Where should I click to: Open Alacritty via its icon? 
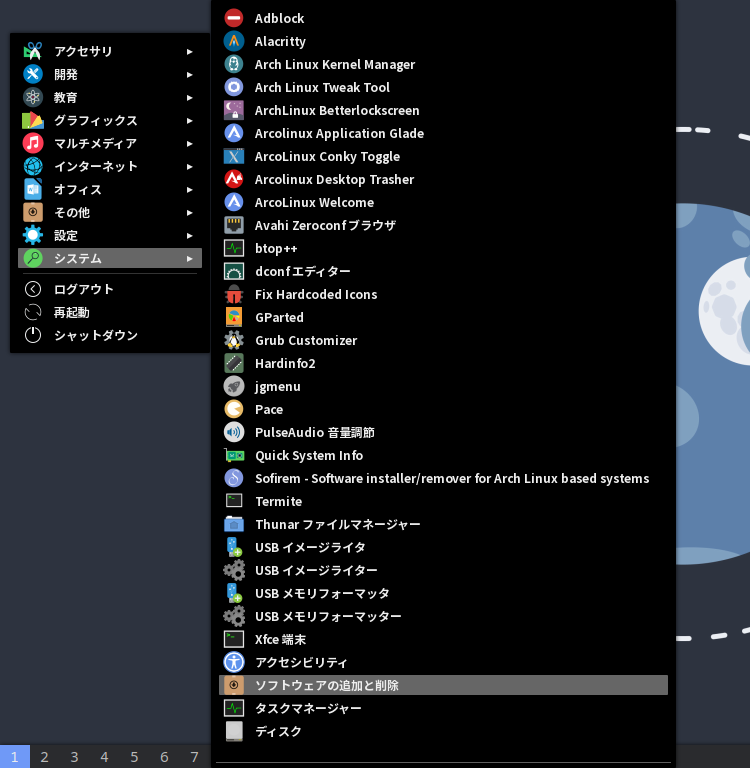234,41
